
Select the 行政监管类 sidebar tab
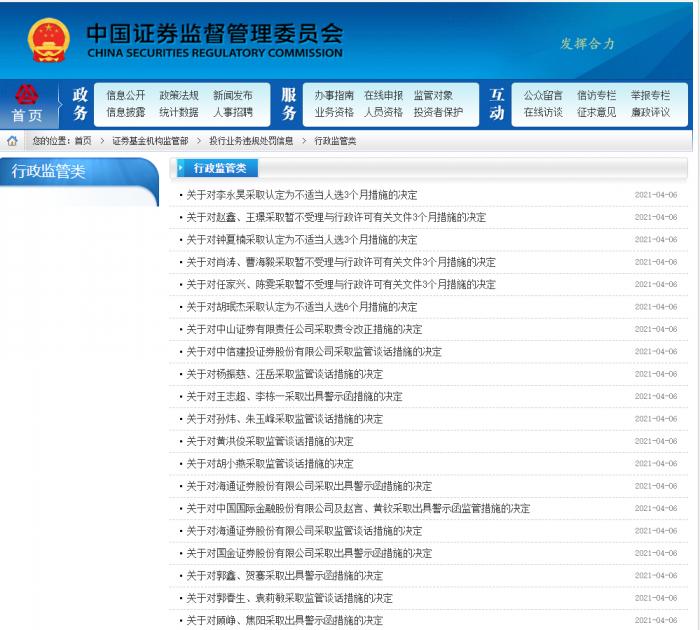point(50,171)
